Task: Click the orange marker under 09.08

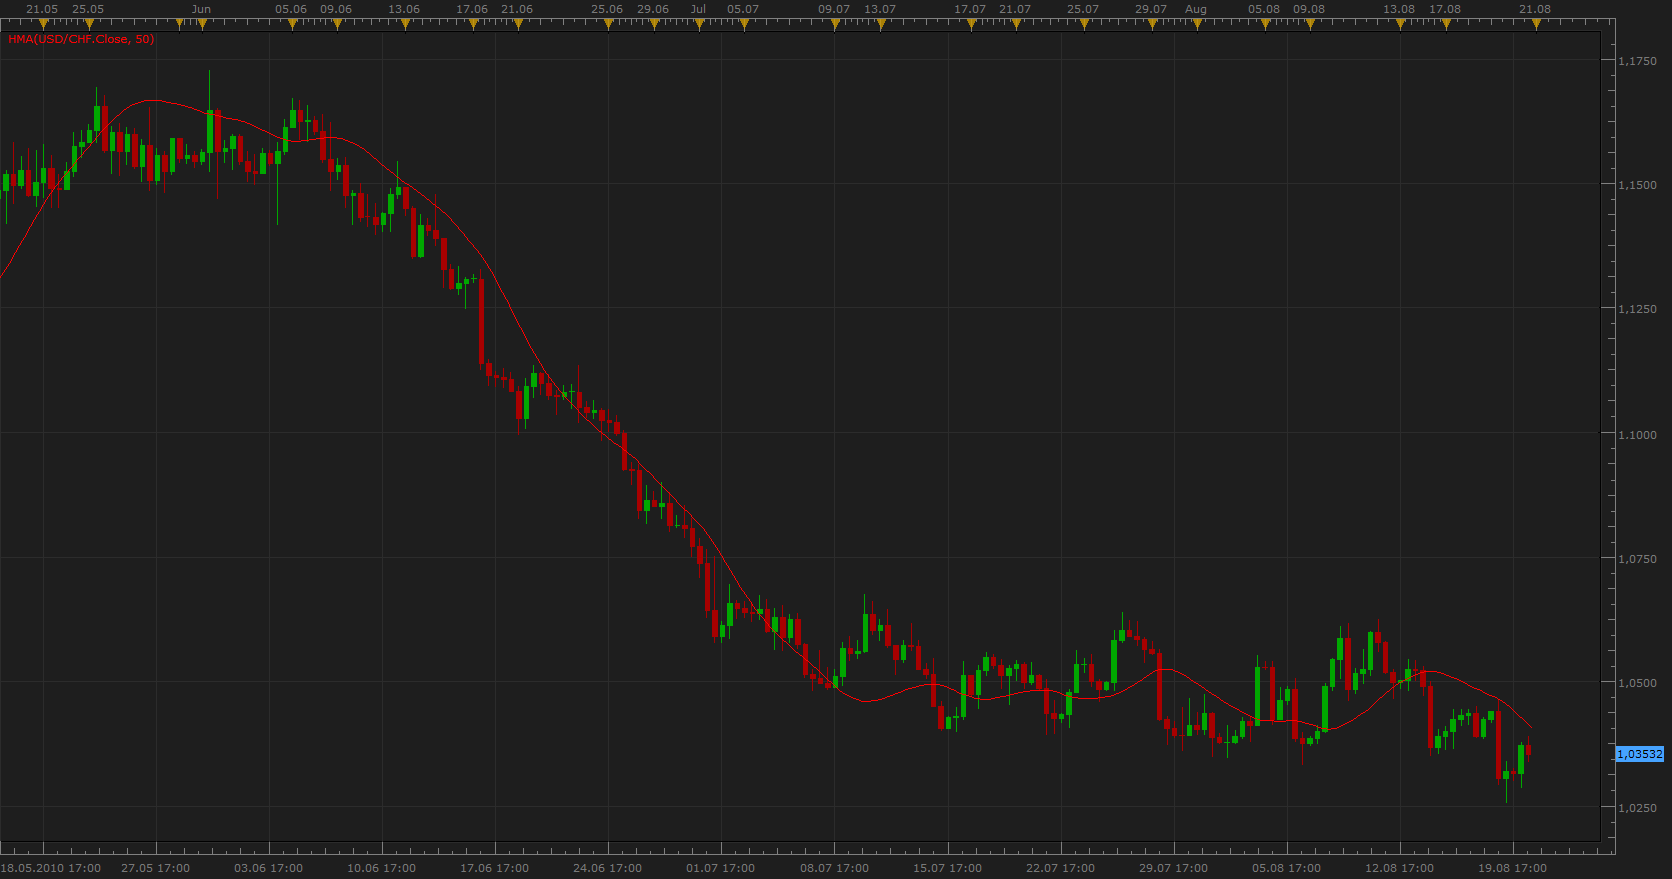Action: click(1310, 24)
